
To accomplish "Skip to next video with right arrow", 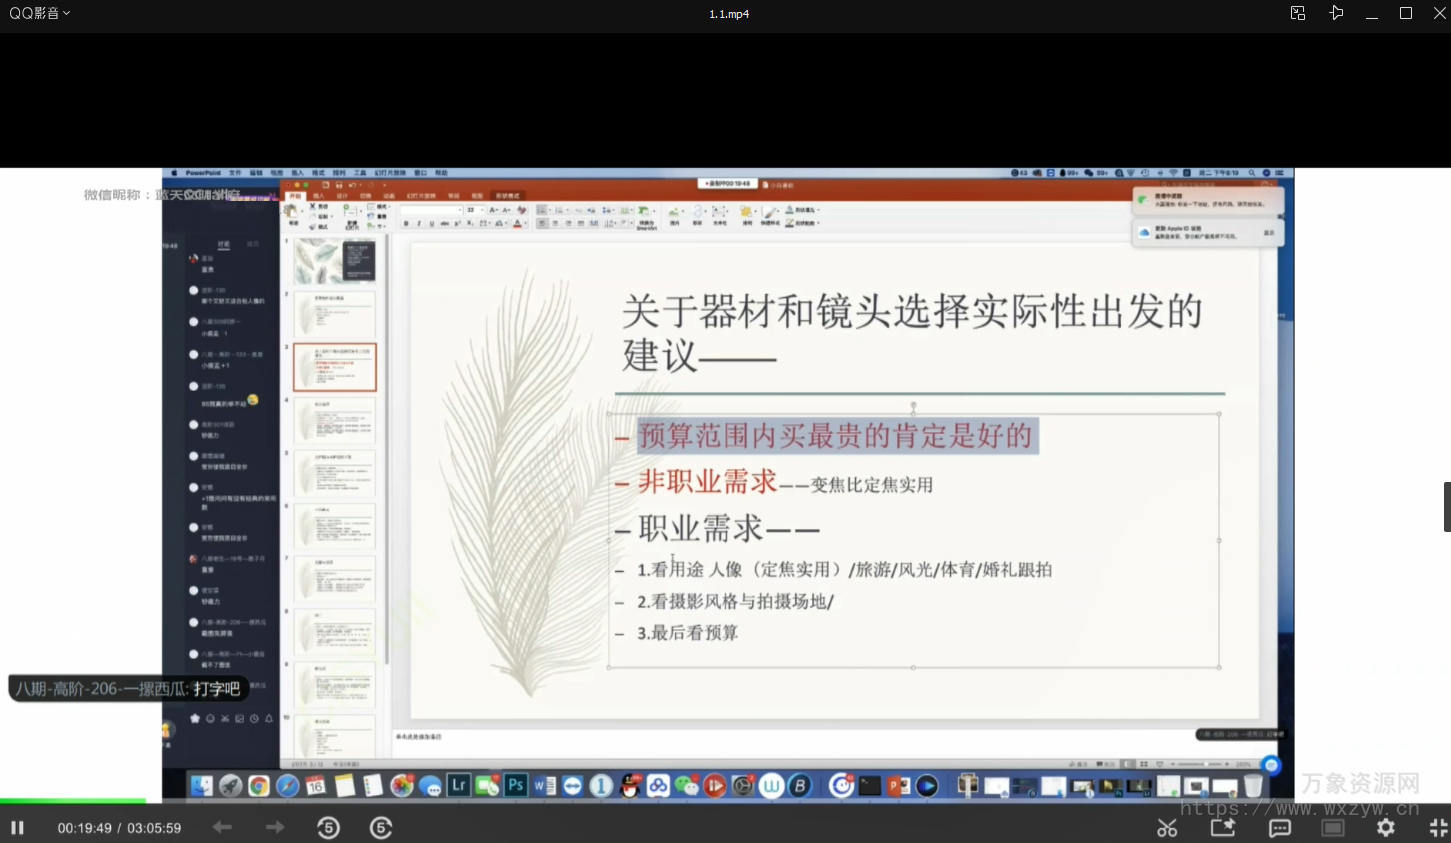I will [275, 827].
